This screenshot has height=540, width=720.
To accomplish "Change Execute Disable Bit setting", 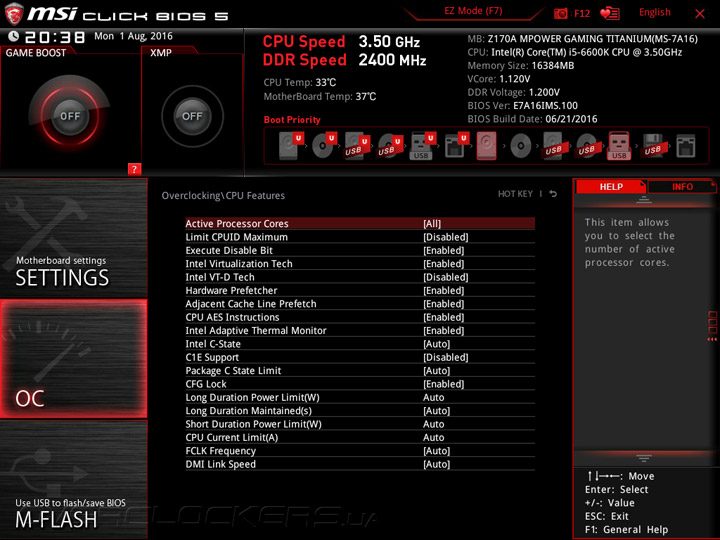I will (x=360, y=250).
